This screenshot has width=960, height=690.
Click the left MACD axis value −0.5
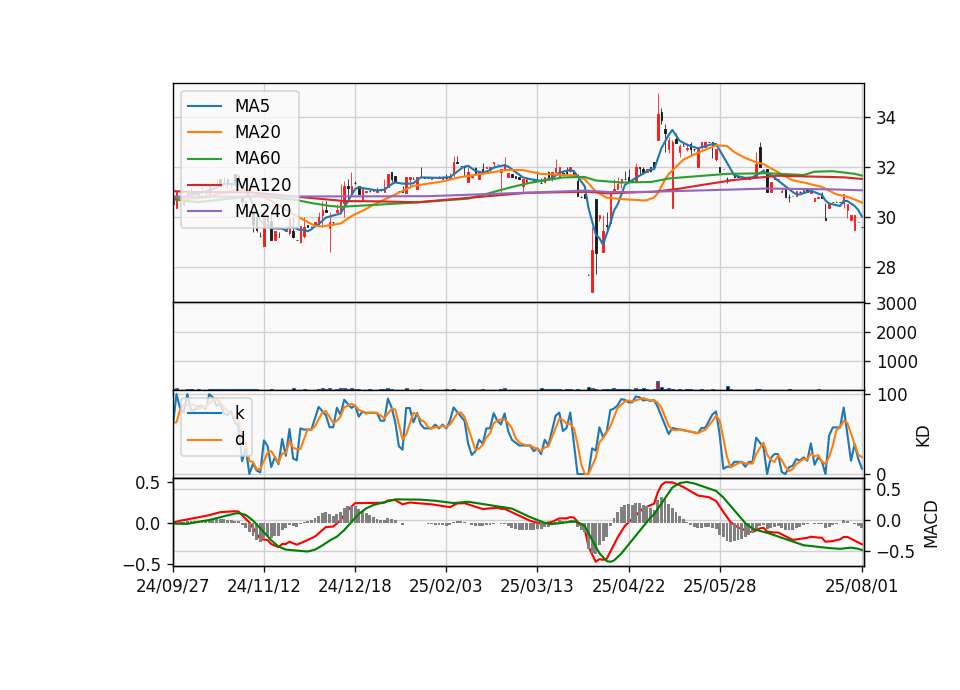(141, 564)
